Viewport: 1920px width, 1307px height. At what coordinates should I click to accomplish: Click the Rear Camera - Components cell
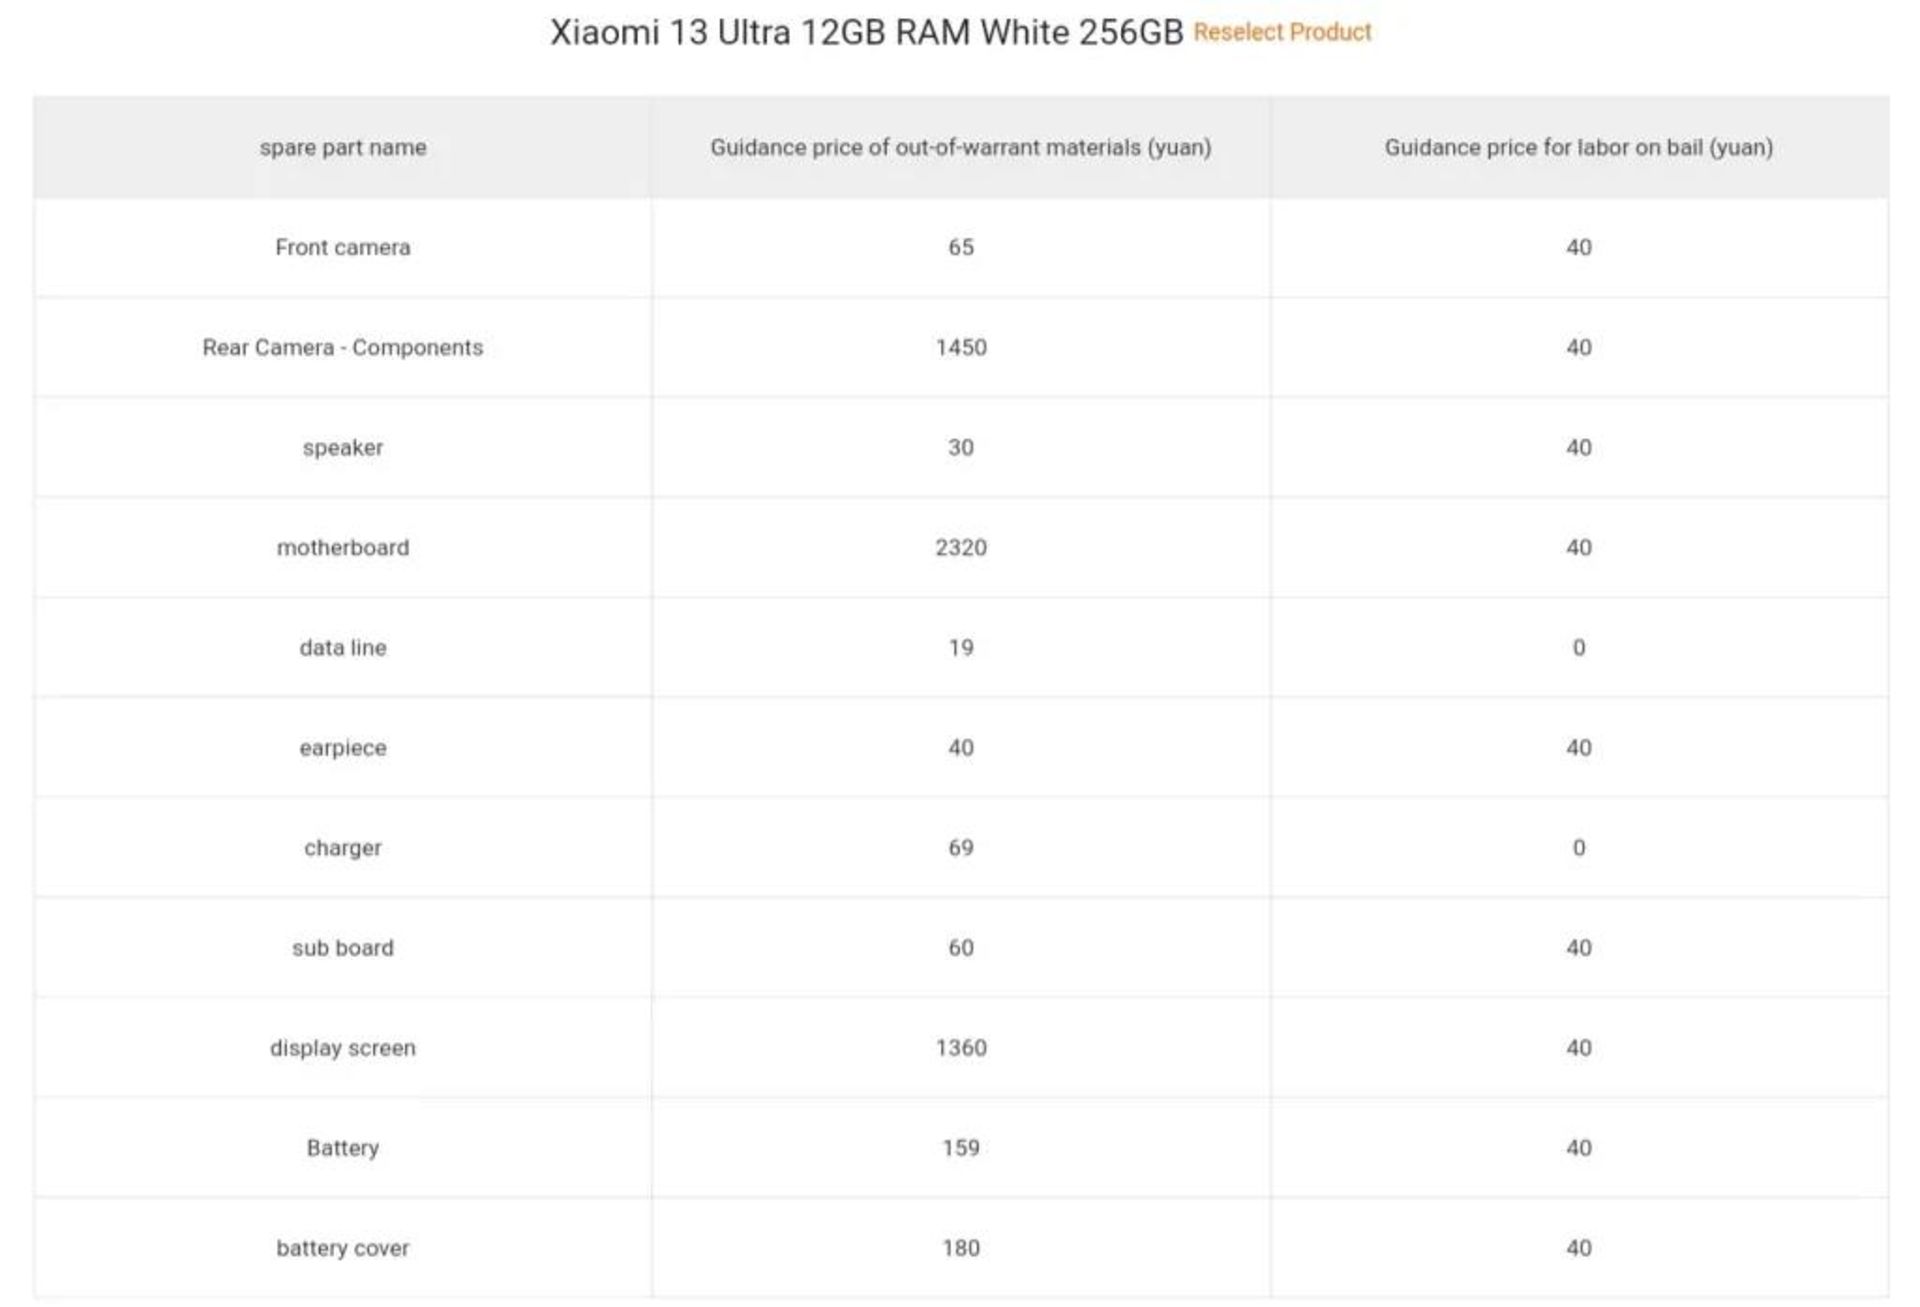click(x=343, y=348)
